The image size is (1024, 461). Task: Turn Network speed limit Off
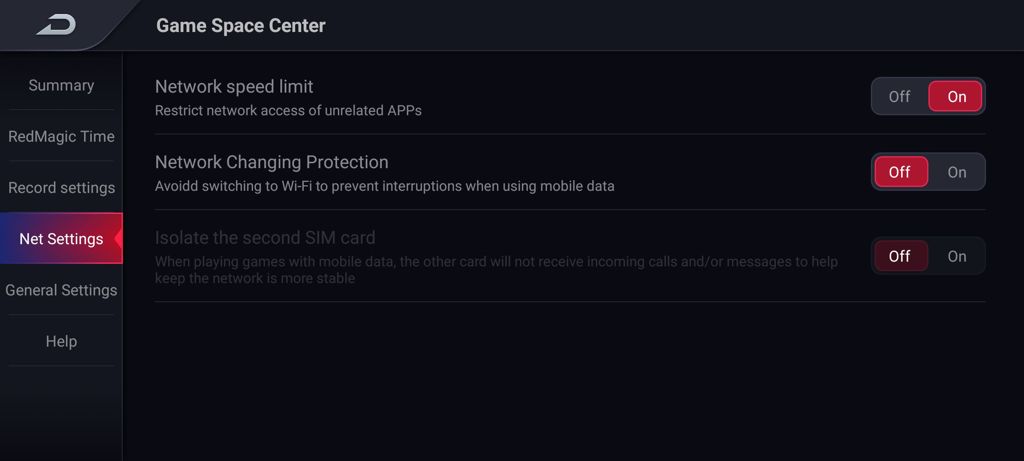tap(899, 97)
